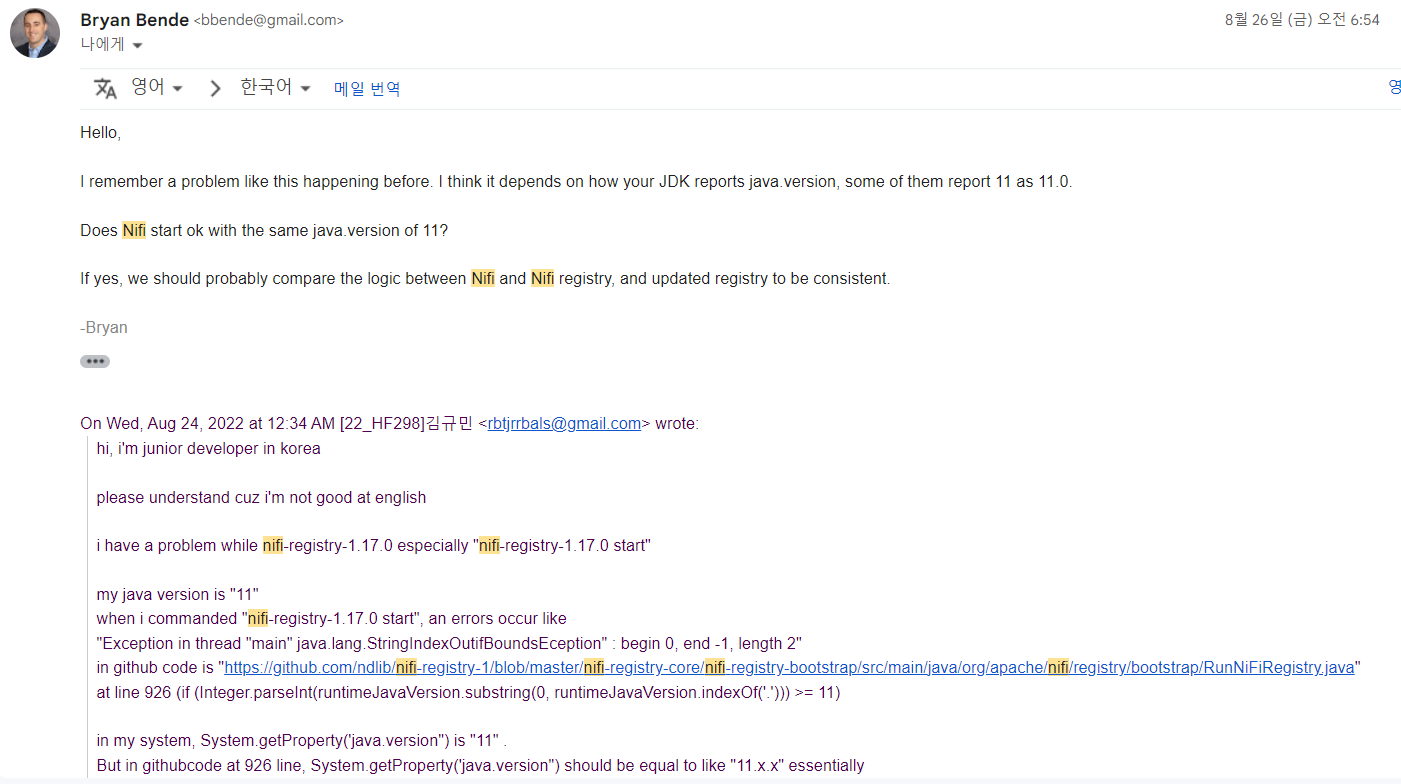Viewport: 1401px width, 784px height.
Task: Expand trimmed content with the ellipsis button
Action: pos(95,361)
